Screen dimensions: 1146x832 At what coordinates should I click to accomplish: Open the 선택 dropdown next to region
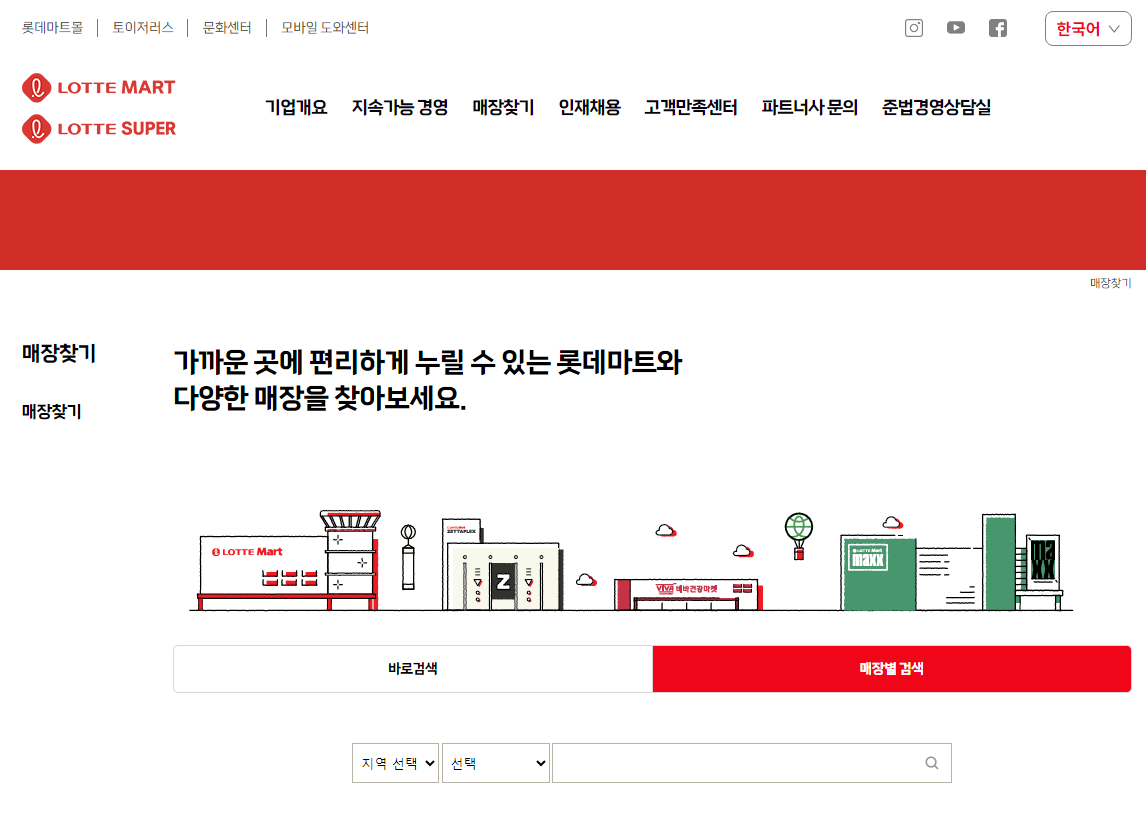click(x=496, y=763)
